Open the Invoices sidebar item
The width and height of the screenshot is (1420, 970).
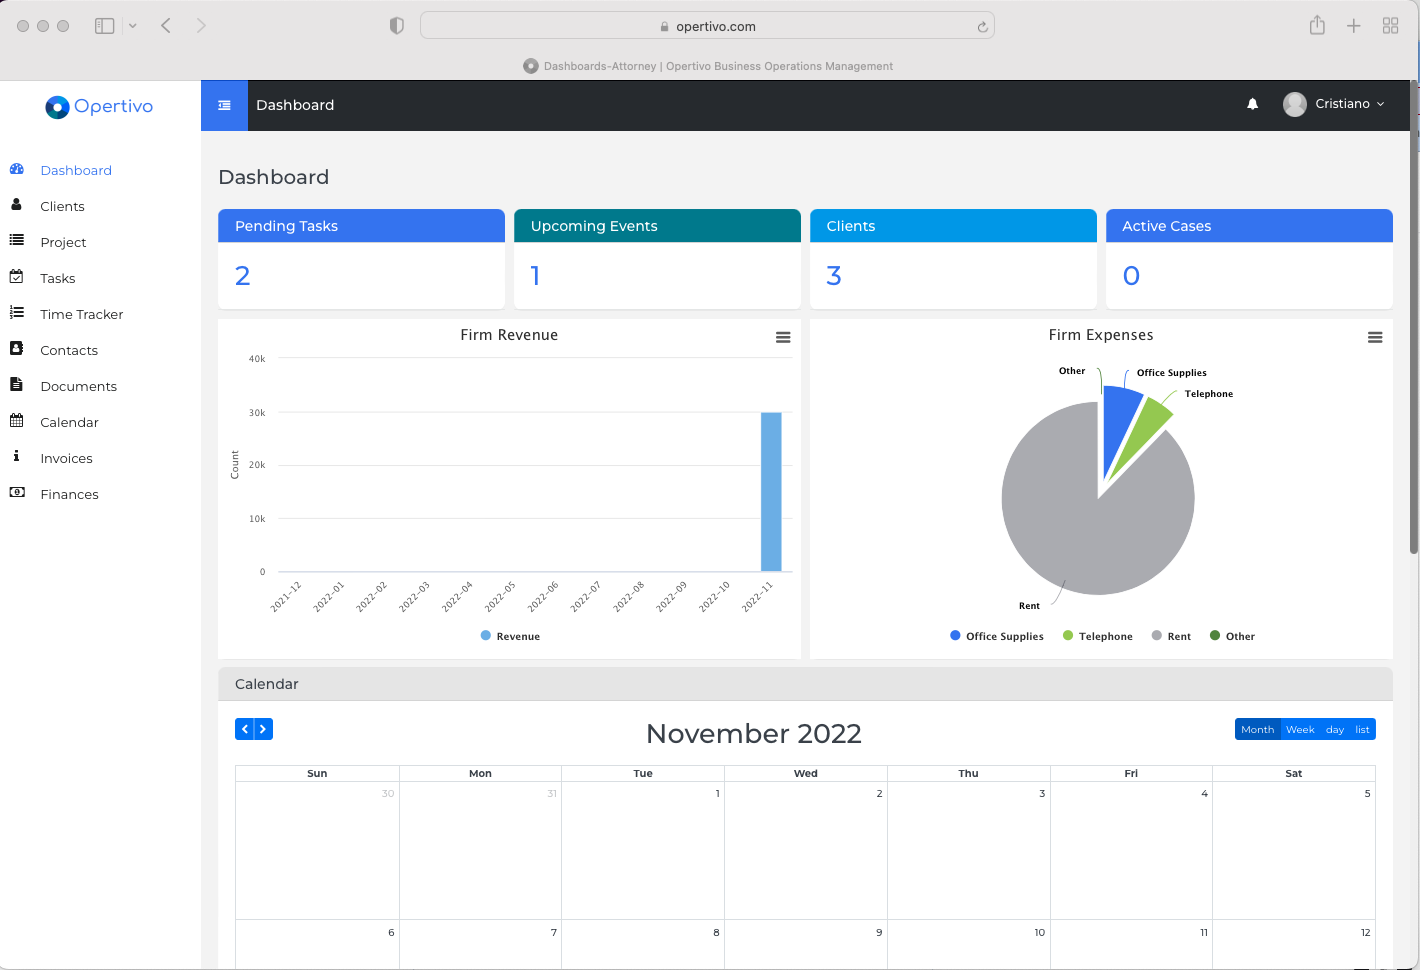(x=66, y=458)
